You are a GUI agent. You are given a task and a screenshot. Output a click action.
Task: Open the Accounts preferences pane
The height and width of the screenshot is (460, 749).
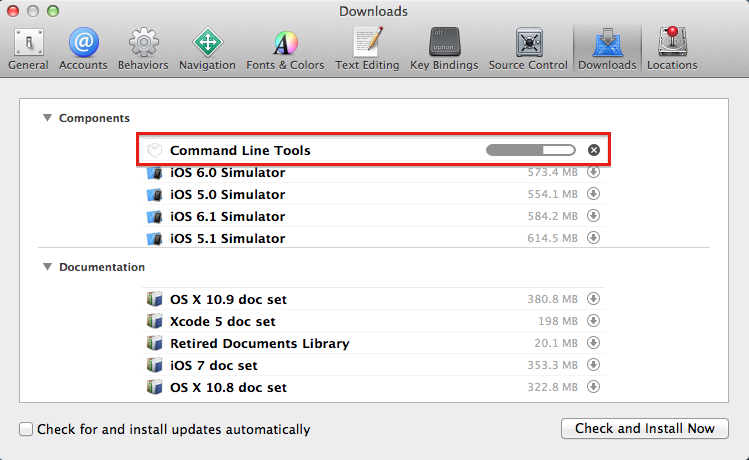pos(83,50)
